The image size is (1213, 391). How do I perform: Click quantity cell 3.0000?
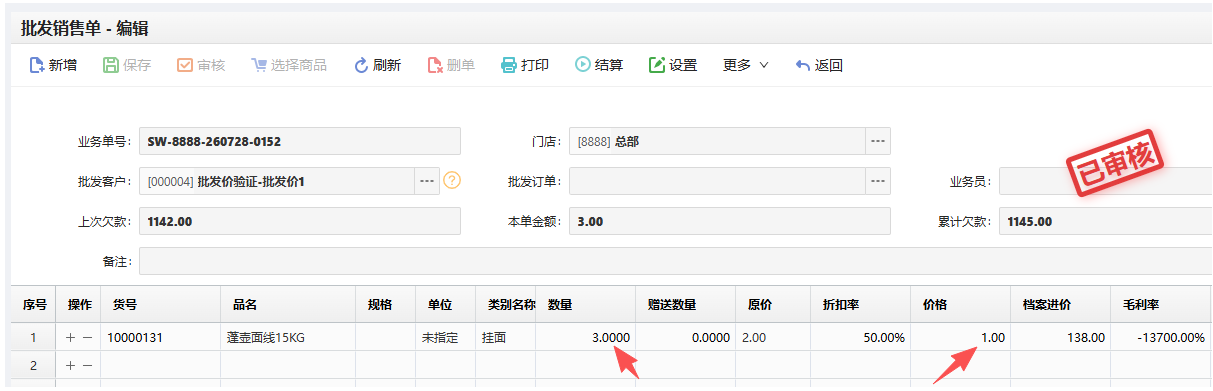coord(585,338)
